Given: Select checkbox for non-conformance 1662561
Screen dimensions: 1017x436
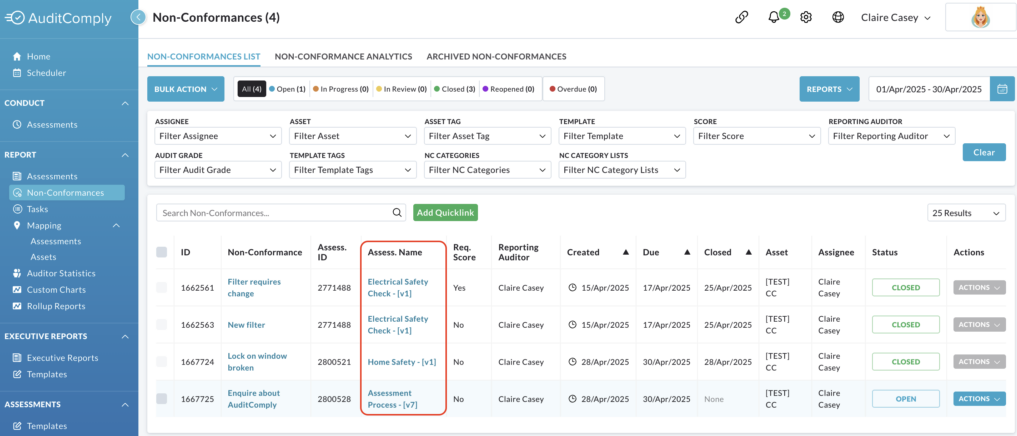Looking at the screenshot, I should (x=162, y=287).
